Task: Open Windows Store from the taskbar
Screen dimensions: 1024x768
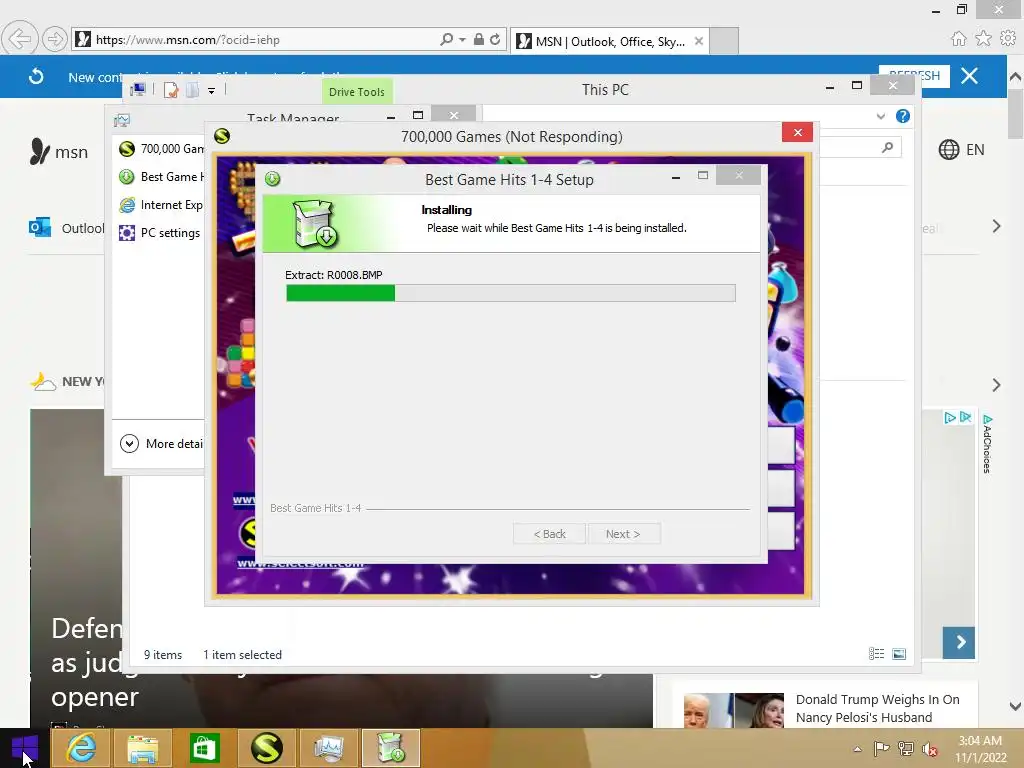Action: [x=204, y=748]
